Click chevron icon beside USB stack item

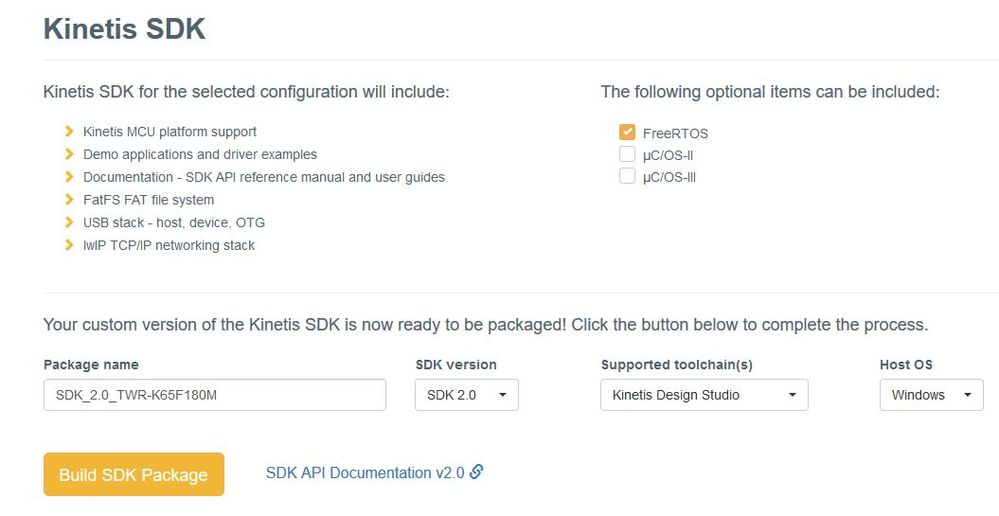[x=69, y=222]
